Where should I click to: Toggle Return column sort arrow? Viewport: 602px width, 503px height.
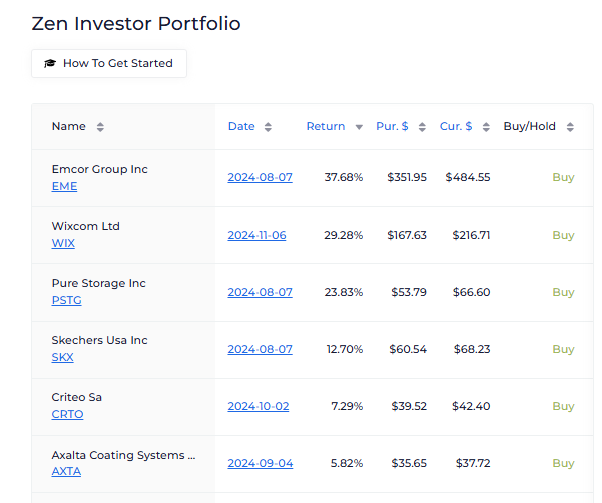pos(359,127)
